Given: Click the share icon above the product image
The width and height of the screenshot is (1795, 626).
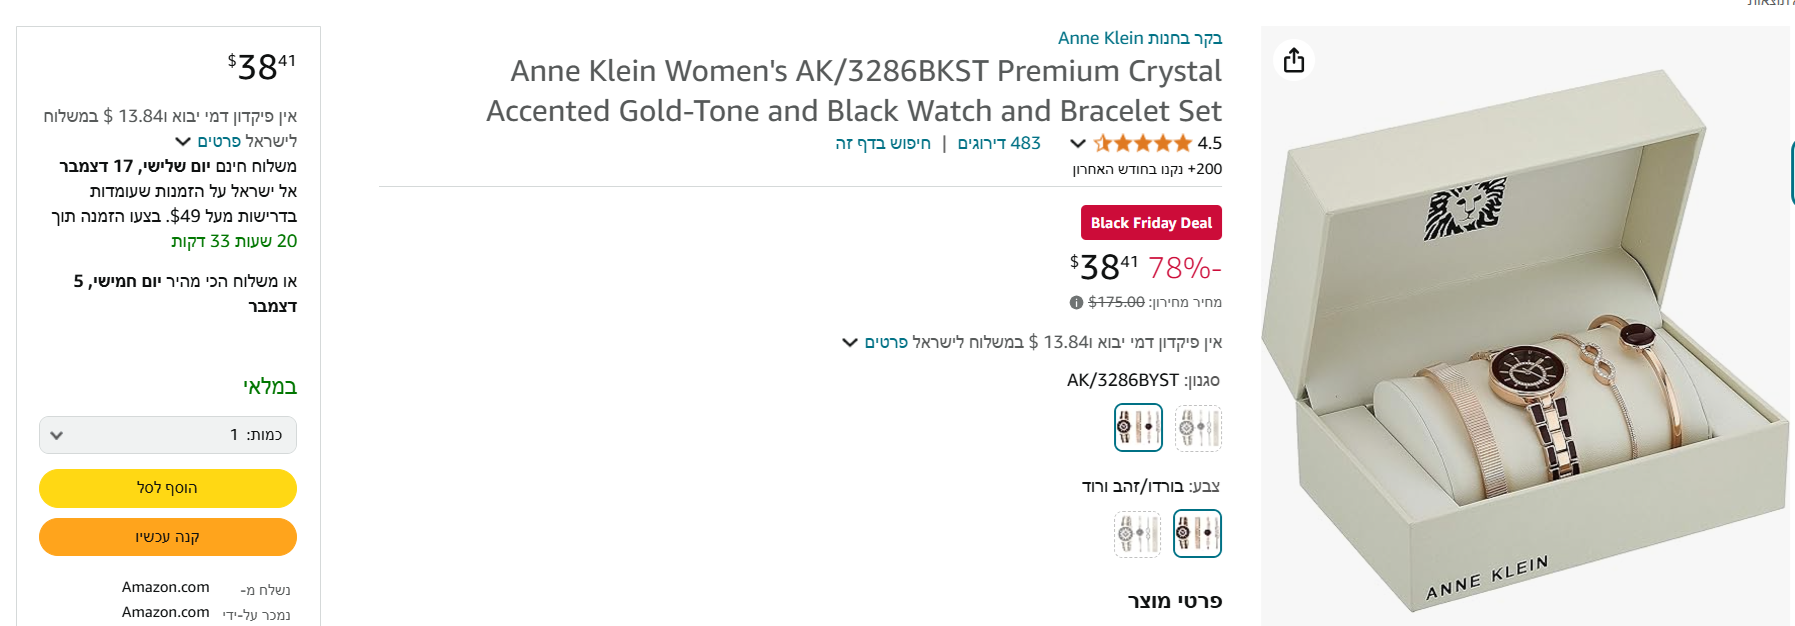Looking at the screenshot, I should click(1294, 60).
